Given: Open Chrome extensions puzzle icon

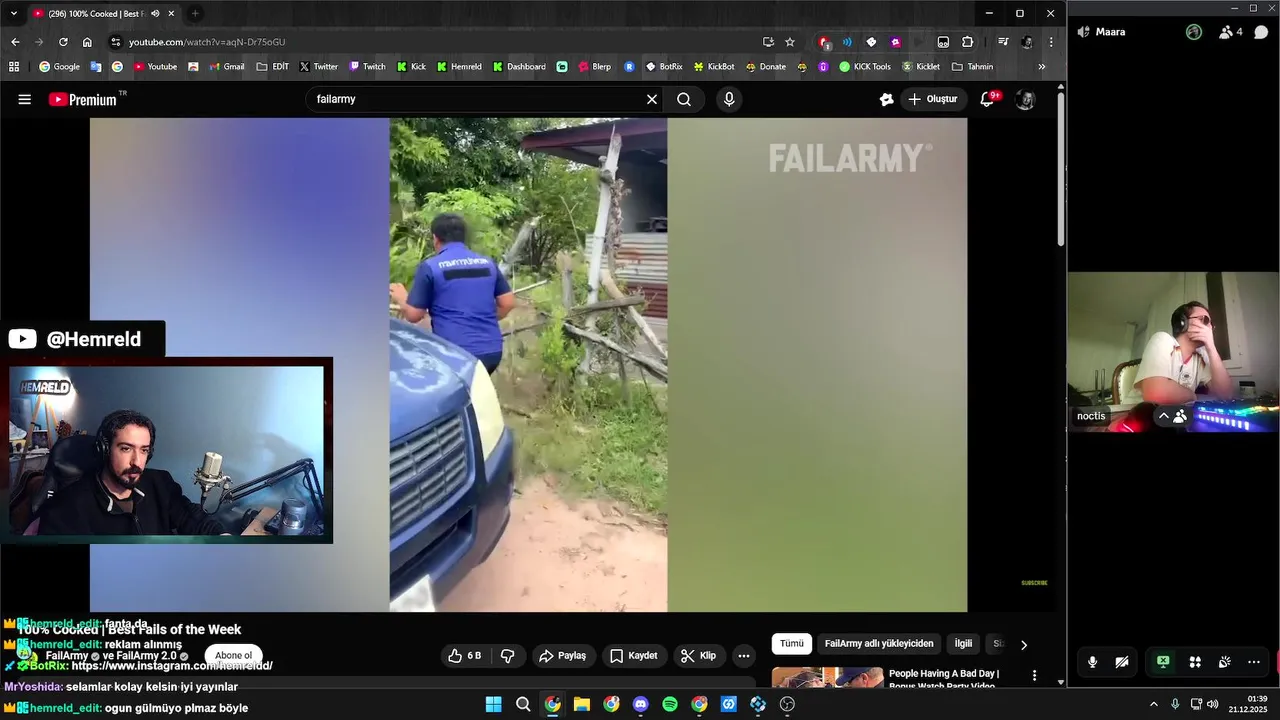Looking at the screenshot, I should [967, 42].
